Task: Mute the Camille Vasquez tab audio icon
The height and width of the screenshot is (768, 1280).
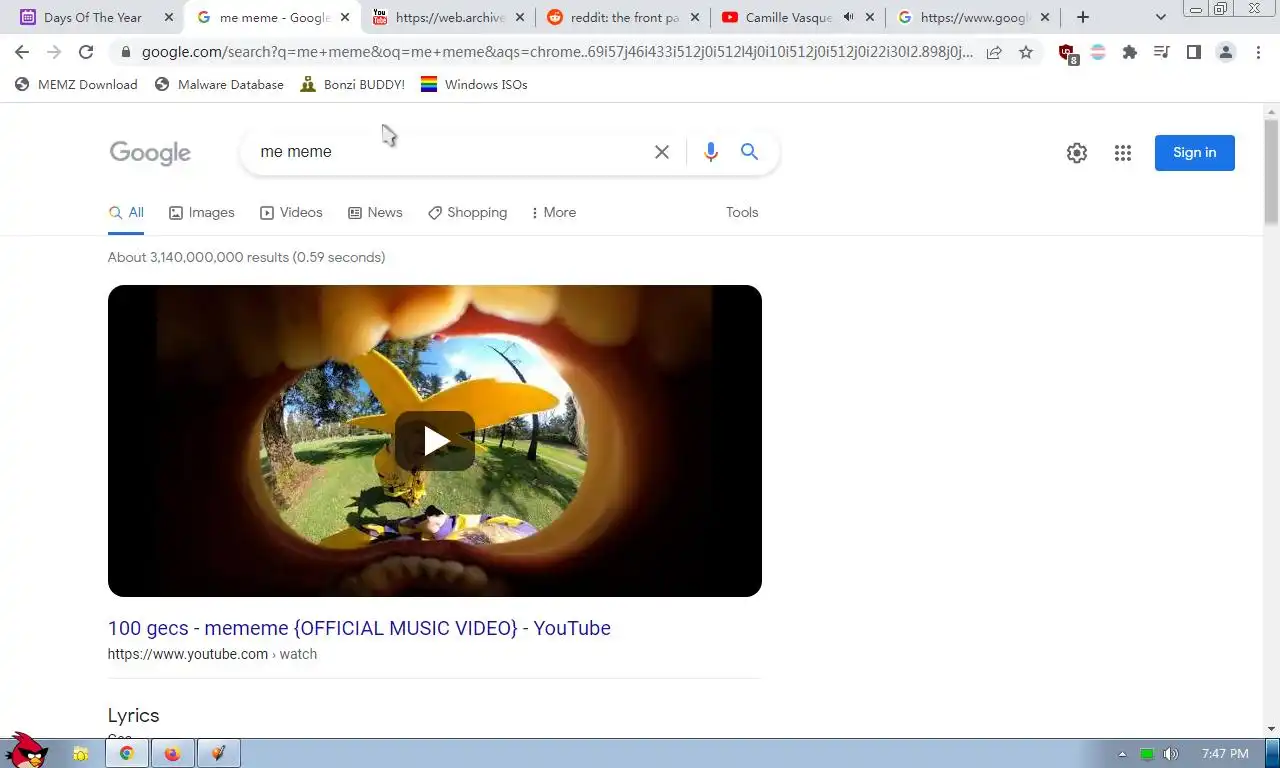Action: 848,17
